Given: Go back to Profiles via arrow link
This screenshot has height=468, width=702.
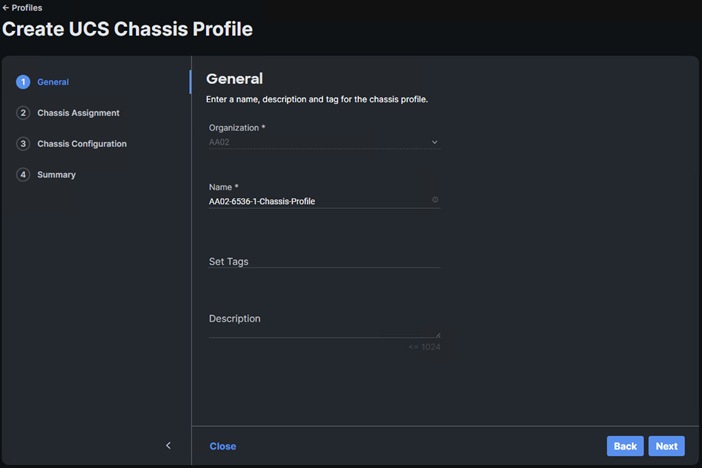Looking at the screenshot, I should [22, 8].
